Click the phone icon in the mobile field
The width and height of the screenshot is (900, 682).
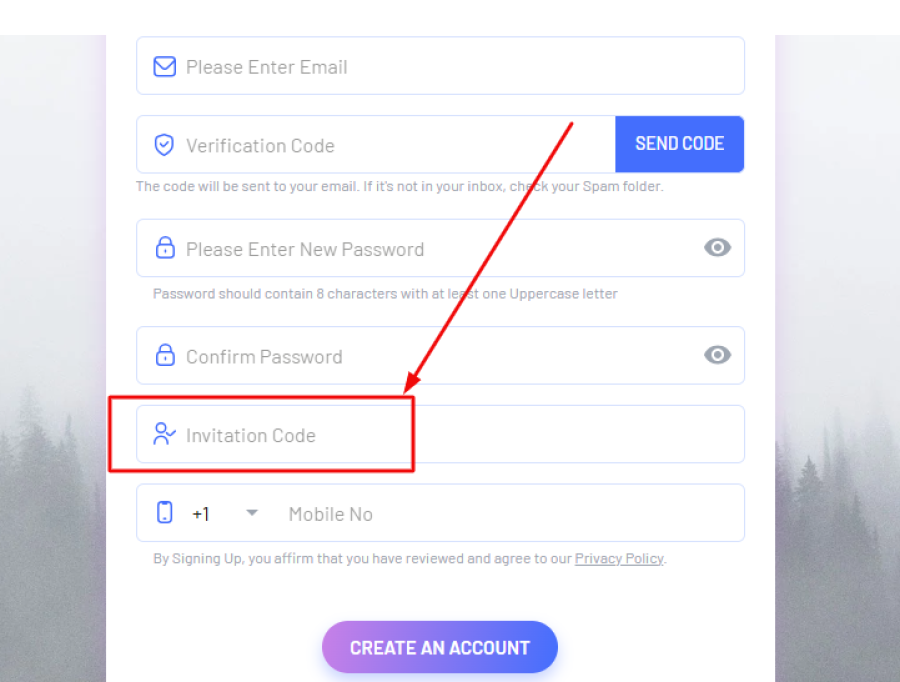click(165, 513)
